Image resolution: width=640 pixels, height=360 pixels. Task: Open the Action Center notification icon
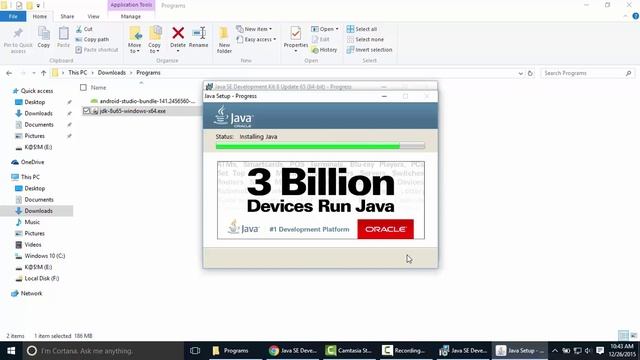coord(600,351)
